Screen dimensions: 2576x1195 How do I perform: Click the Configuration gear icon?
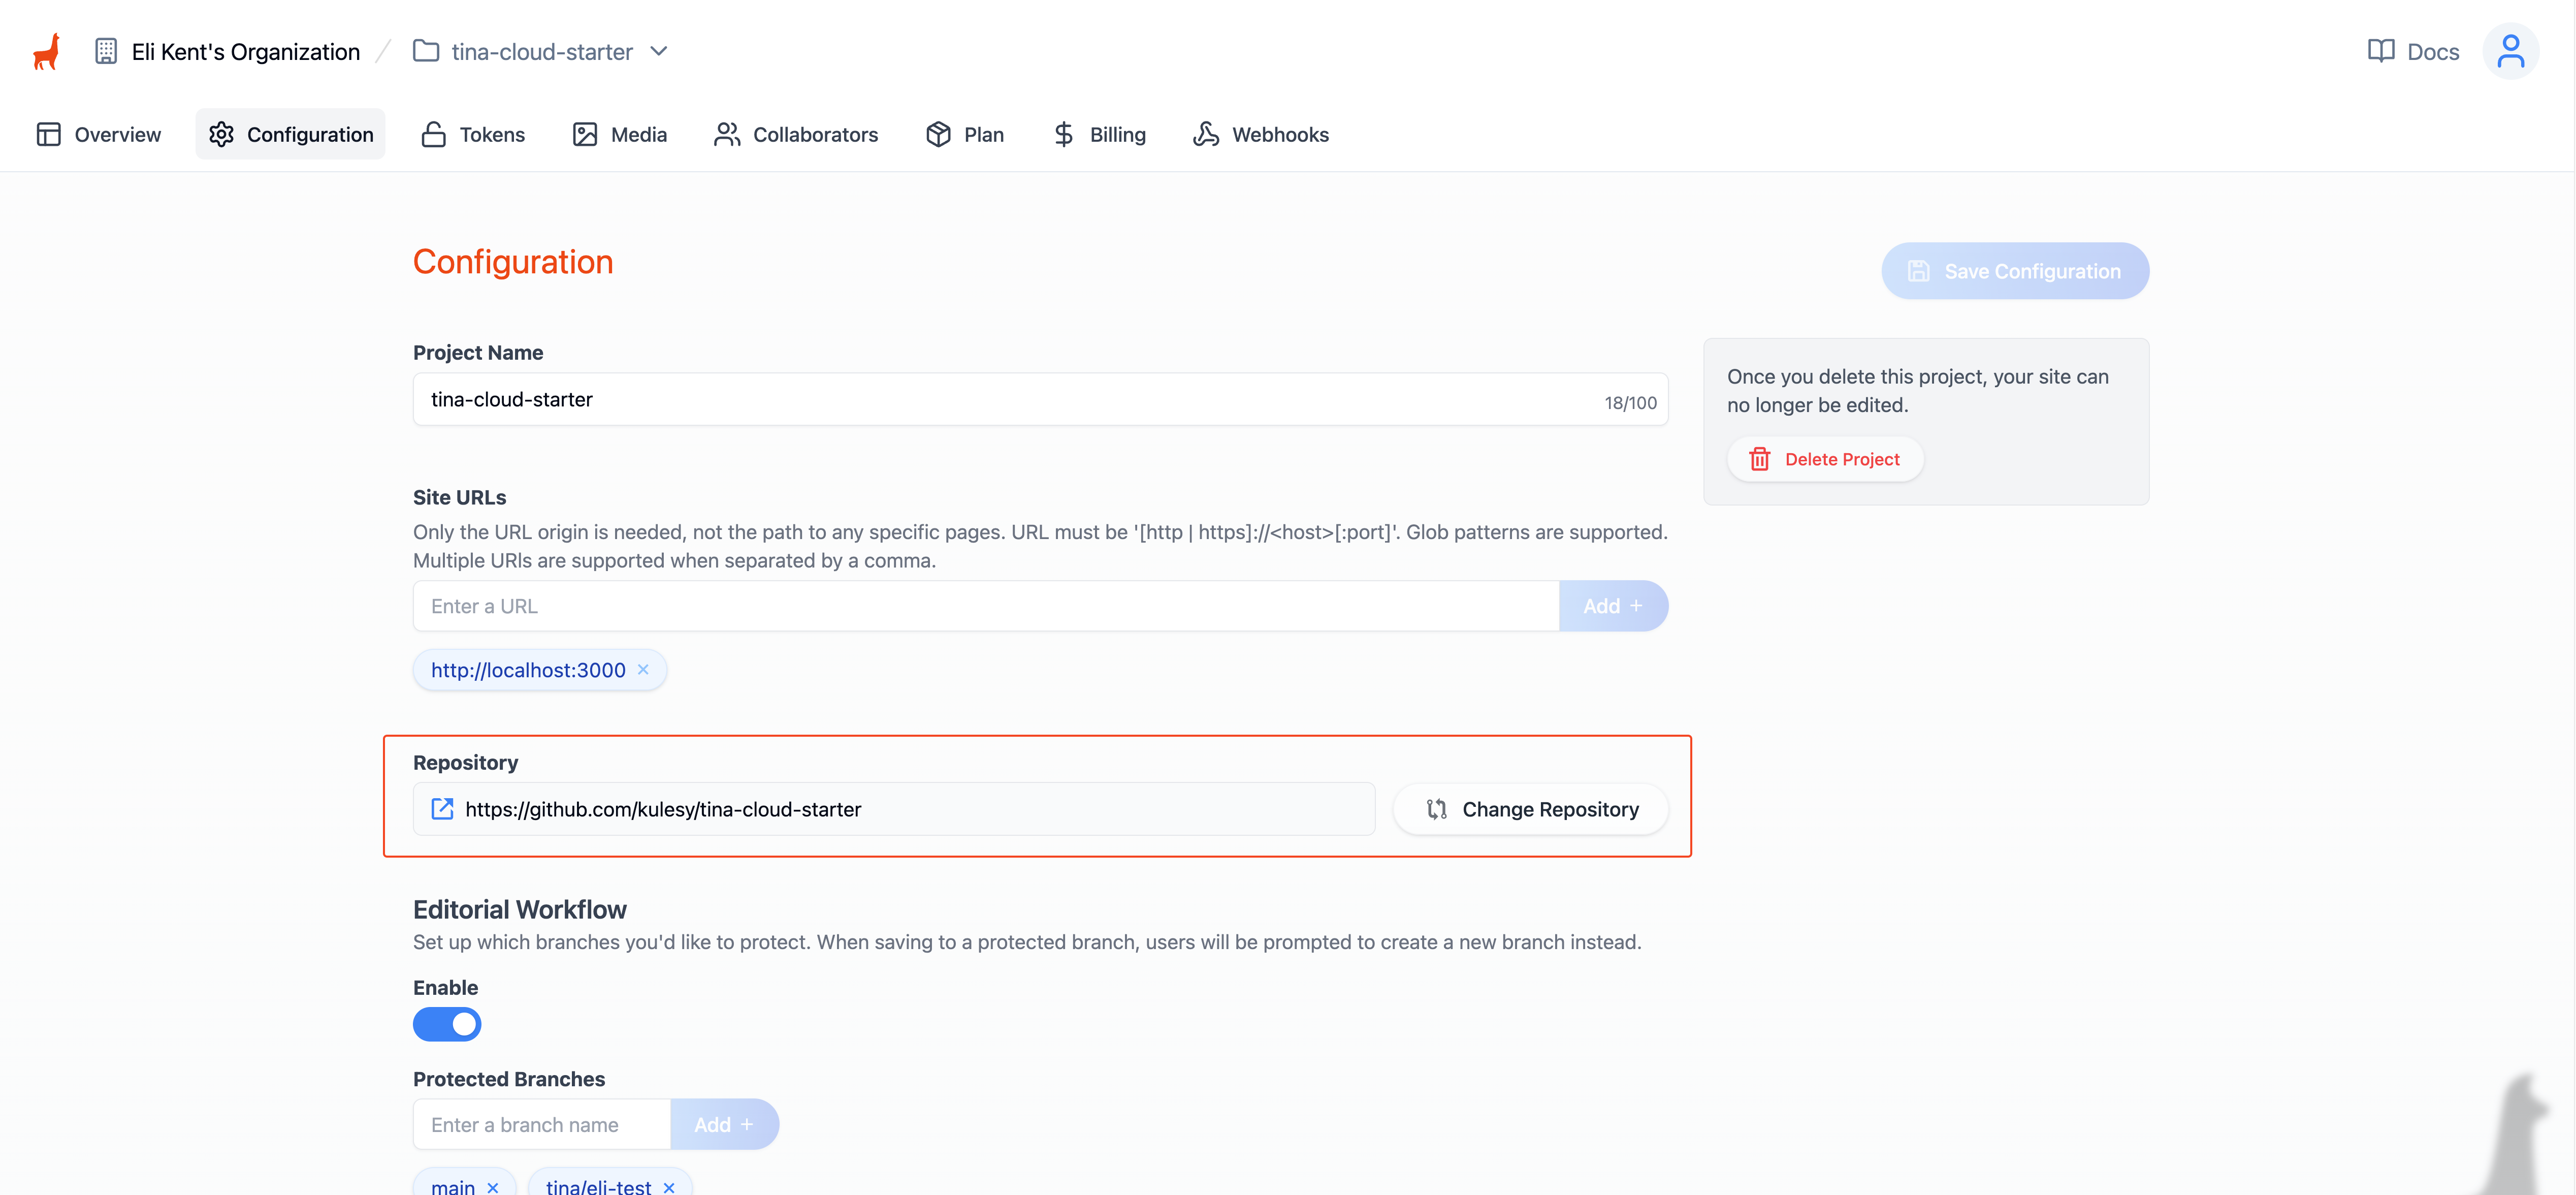click(x=222, y=134)
